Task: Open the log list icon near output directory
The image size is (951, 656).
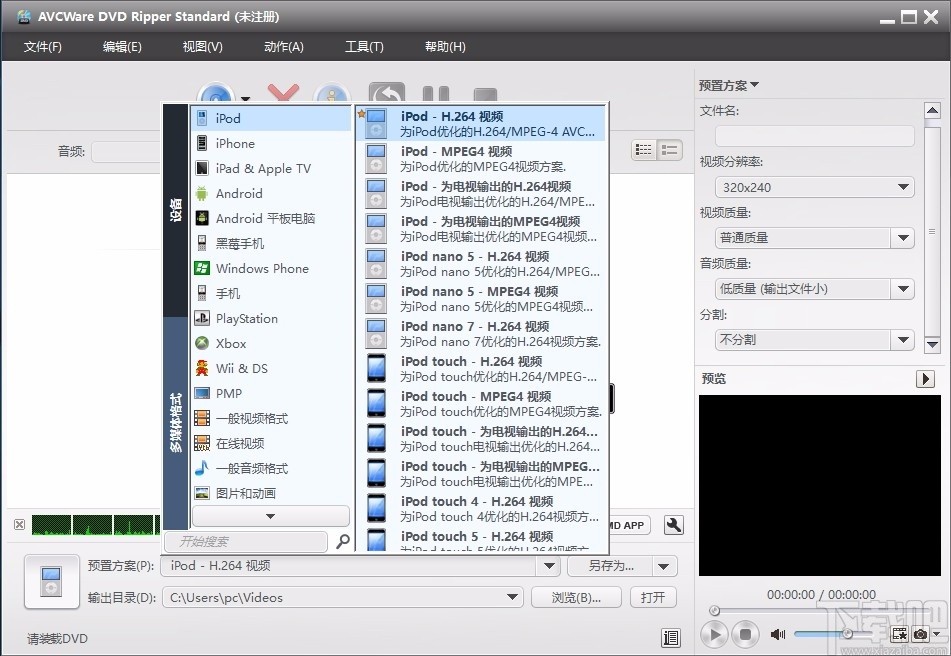Action: pyautogui.click(x=671, y=637)
